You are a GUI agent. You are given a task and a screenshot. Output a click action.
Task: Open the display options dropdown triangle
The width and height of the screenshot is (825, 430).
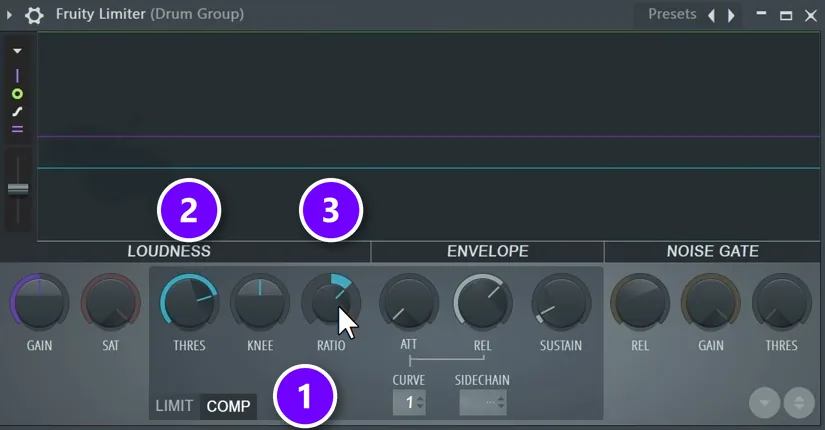click(17, 51)
